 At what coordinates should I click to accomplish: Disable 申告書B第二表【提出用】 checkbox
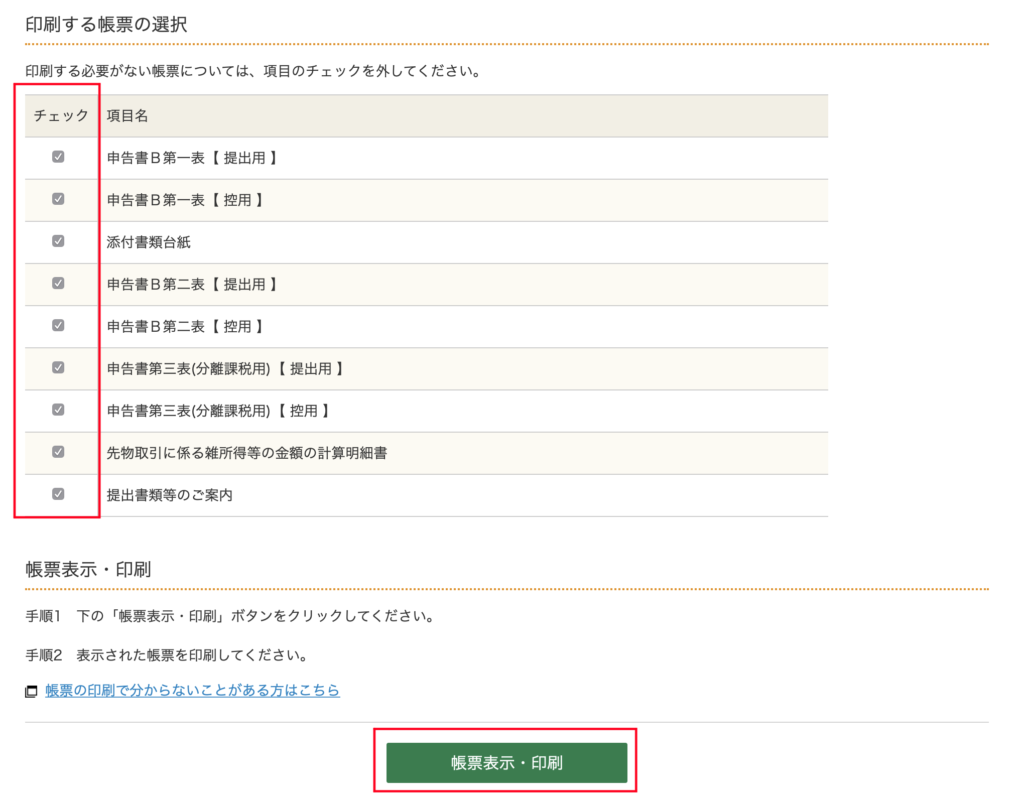[x=58, y=283]
